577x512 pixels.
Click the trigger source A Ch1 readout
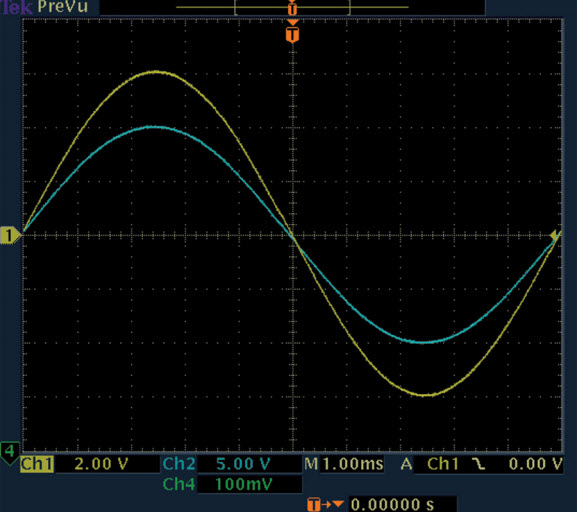tap(430, 464)
